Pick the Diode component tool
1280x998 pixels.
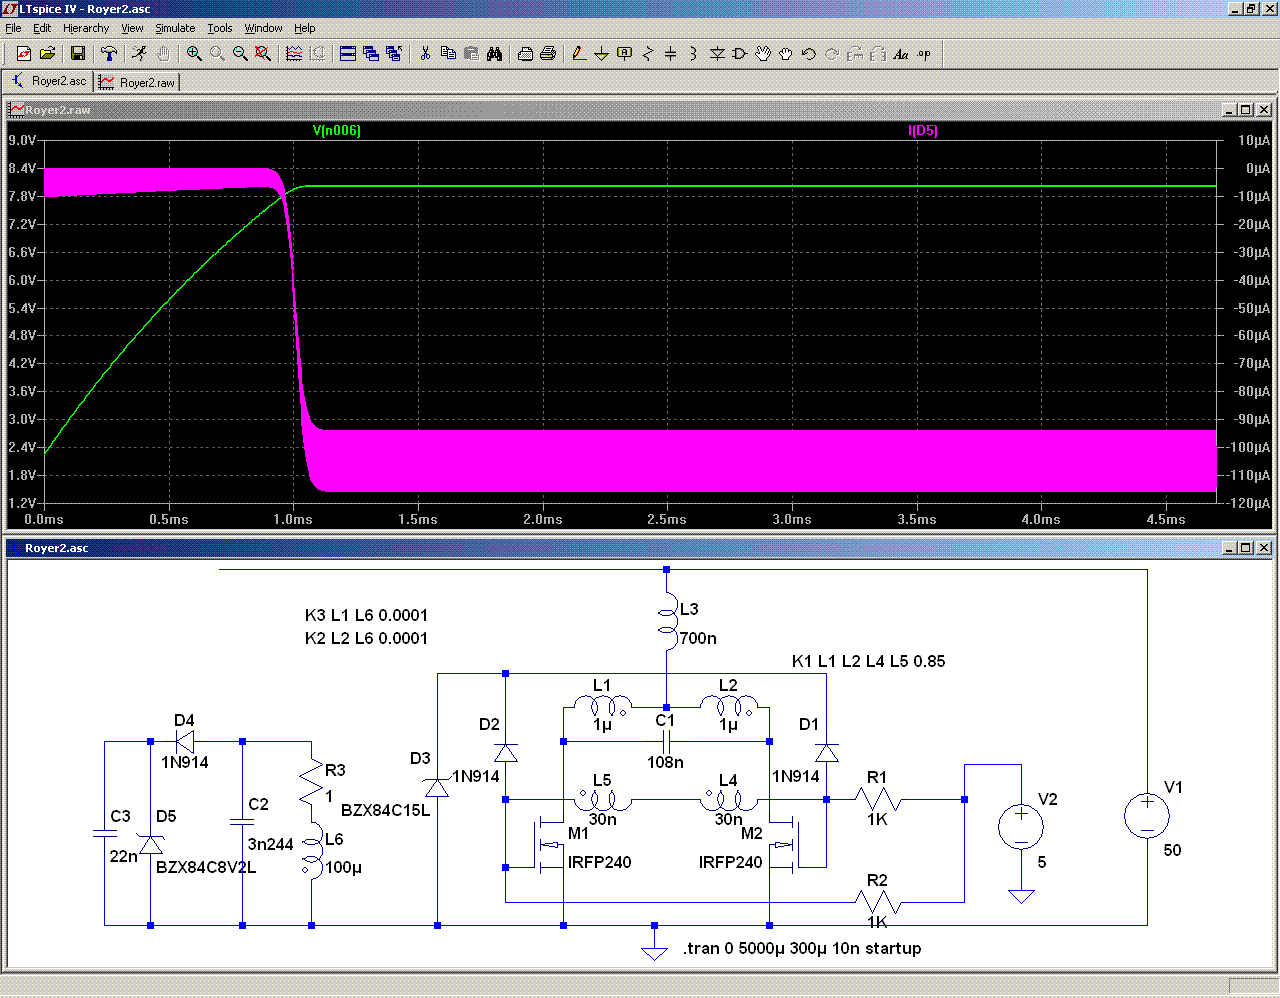(x=717, y=54)
